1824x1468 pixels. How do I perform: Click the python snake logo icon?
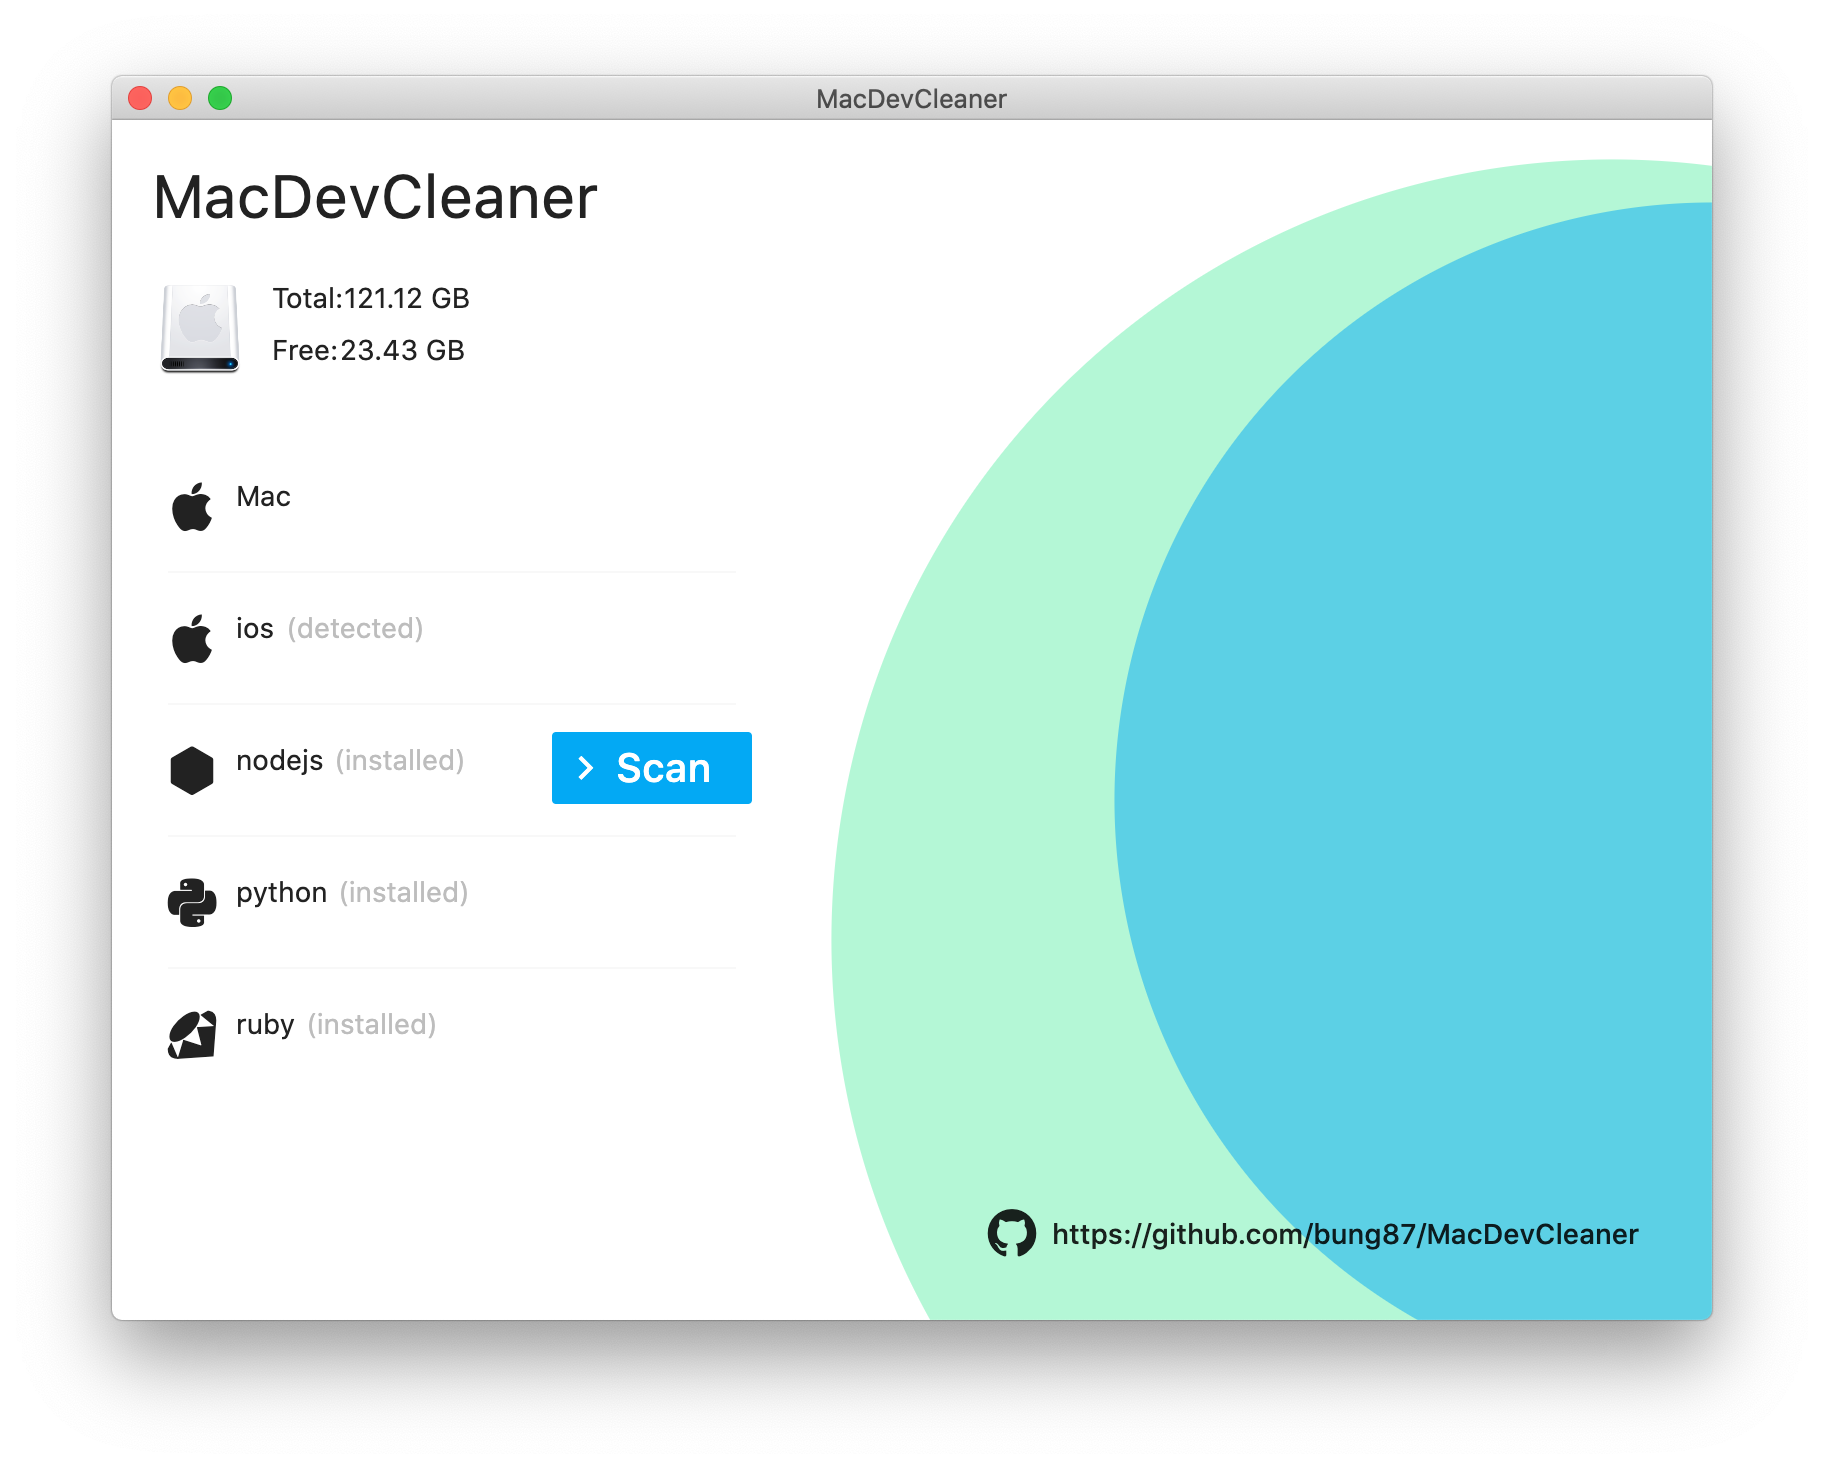(x=192, y=903)
